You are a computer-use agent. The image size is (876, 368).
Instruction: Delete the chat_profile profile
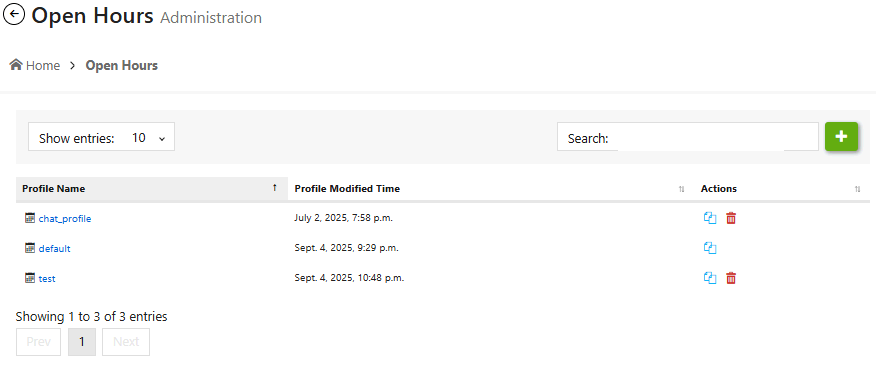731,218
